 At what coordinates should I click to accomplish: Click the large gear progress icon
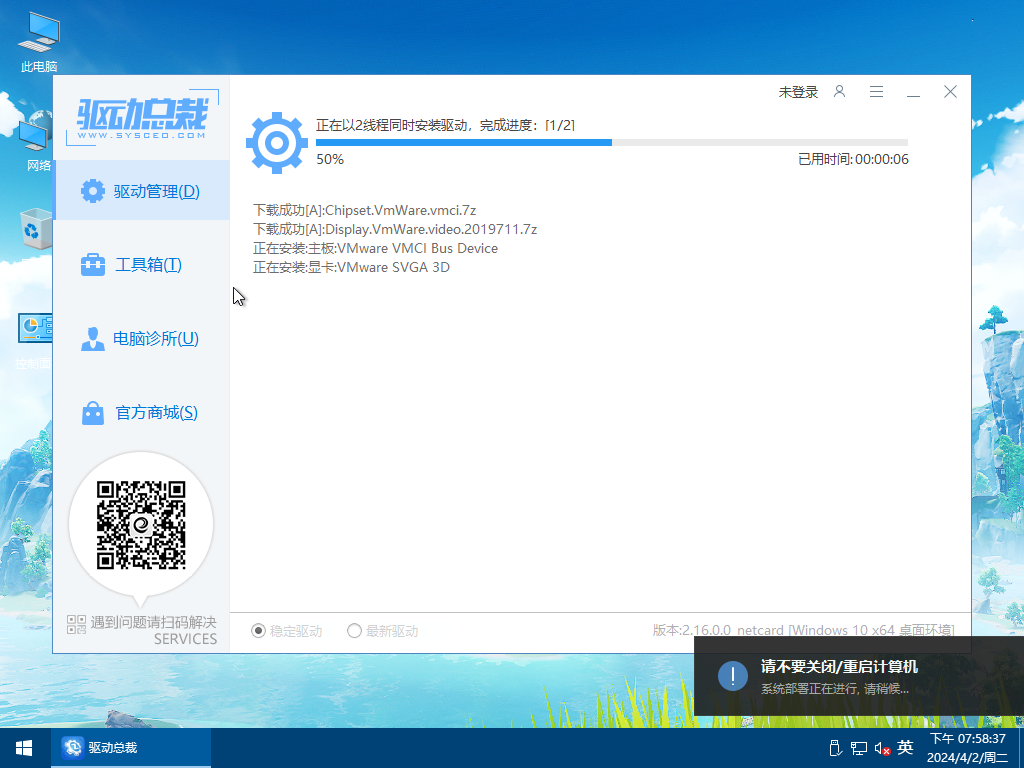(277, 143)
